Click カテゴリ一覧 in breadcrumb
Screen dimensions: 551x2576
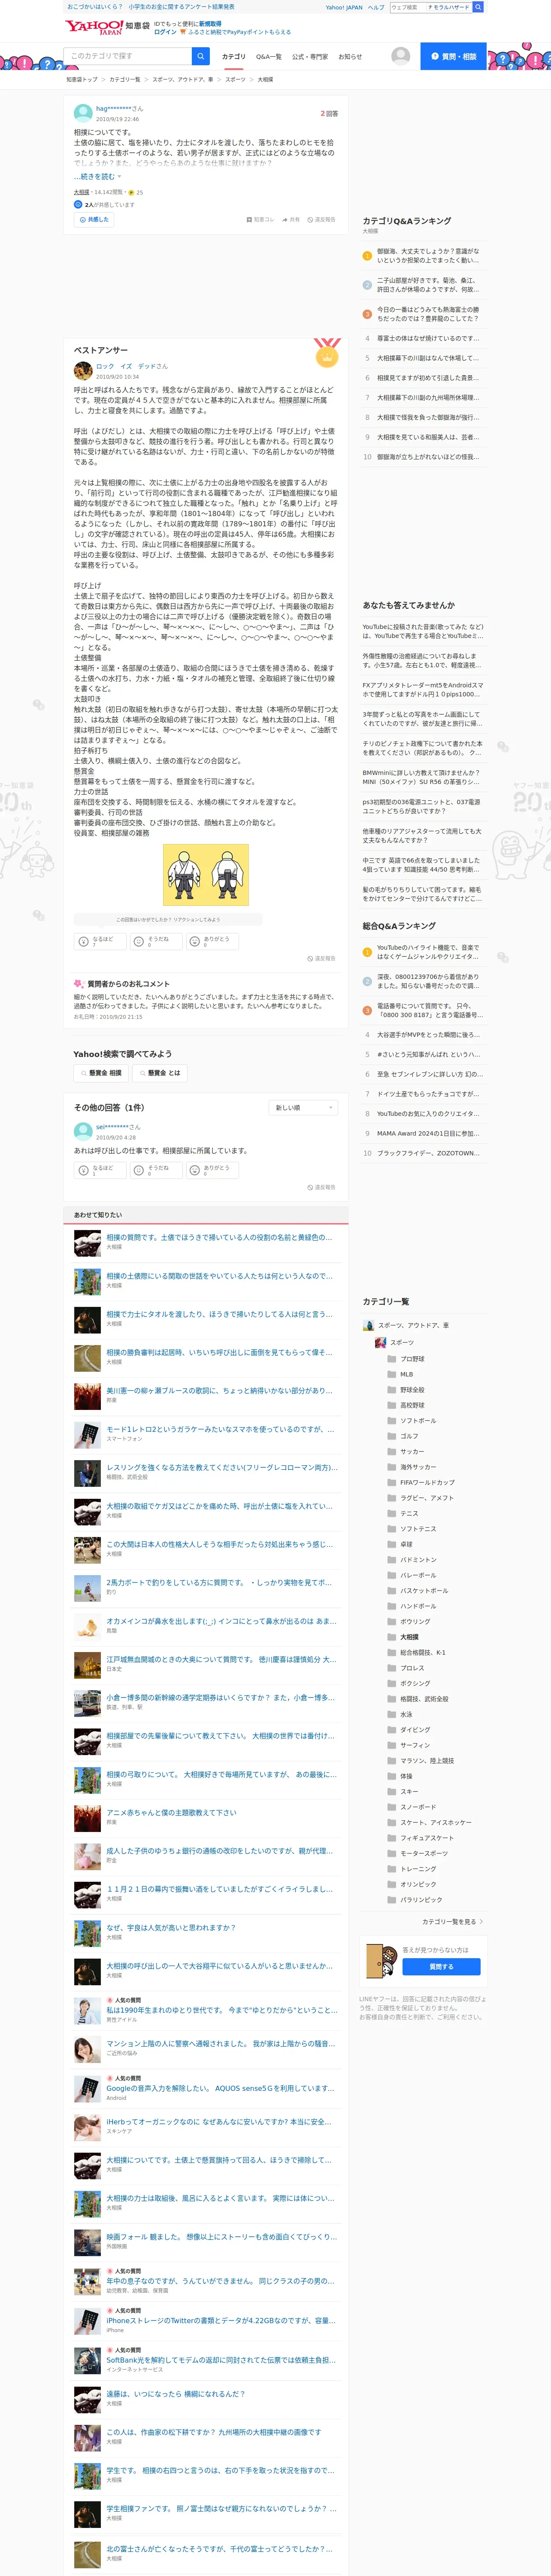click(x=125, y=79)
